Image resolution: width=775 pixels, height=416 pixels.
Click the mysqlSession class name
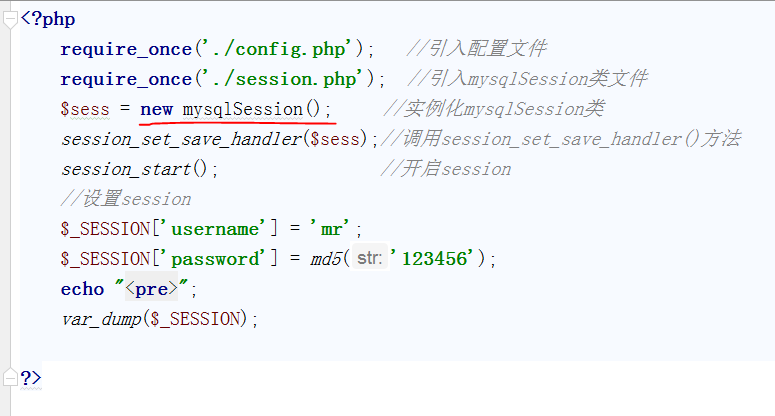[243, 109]
